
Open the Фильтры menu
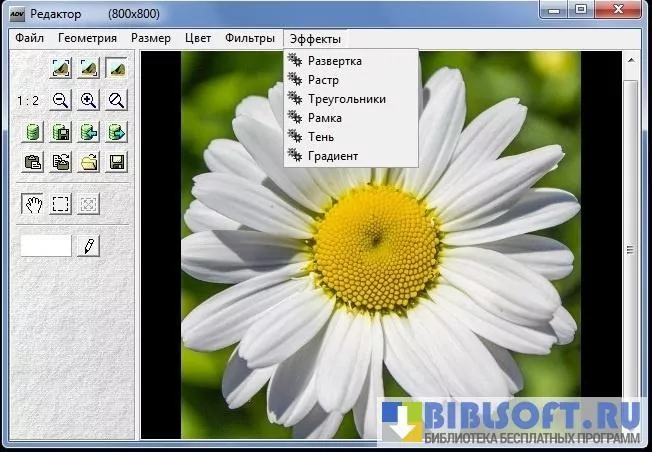point(250,39)
